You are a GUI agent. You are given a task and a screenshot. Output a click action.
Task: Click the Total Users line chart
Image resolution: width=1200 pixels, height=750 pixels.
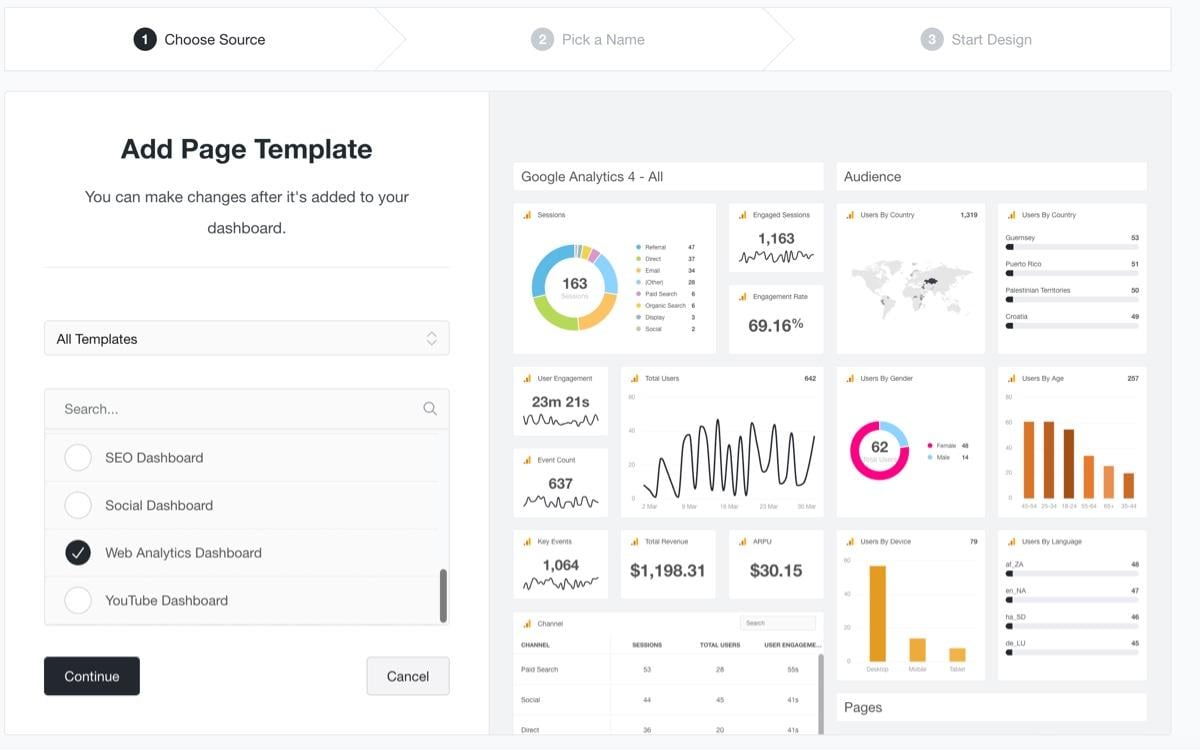click(x=728, y=457)
